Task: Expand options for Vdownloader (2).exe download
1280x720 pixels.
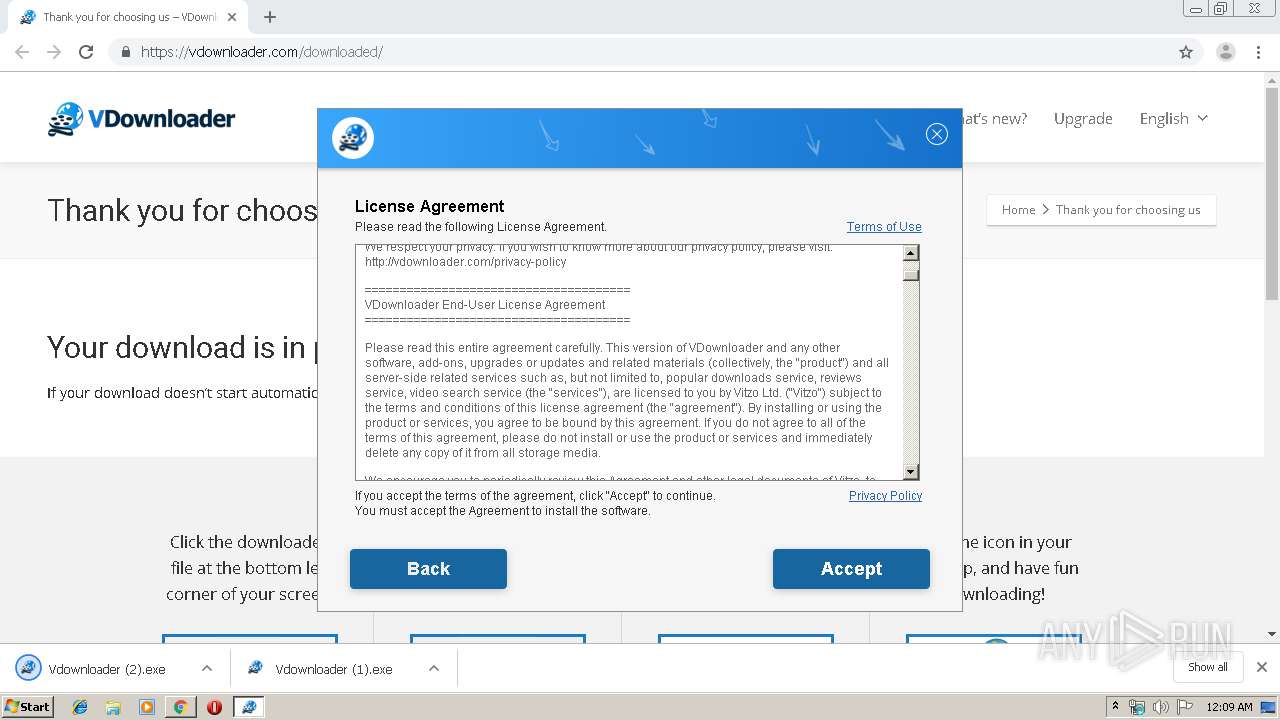Action: tap(207, 669)
